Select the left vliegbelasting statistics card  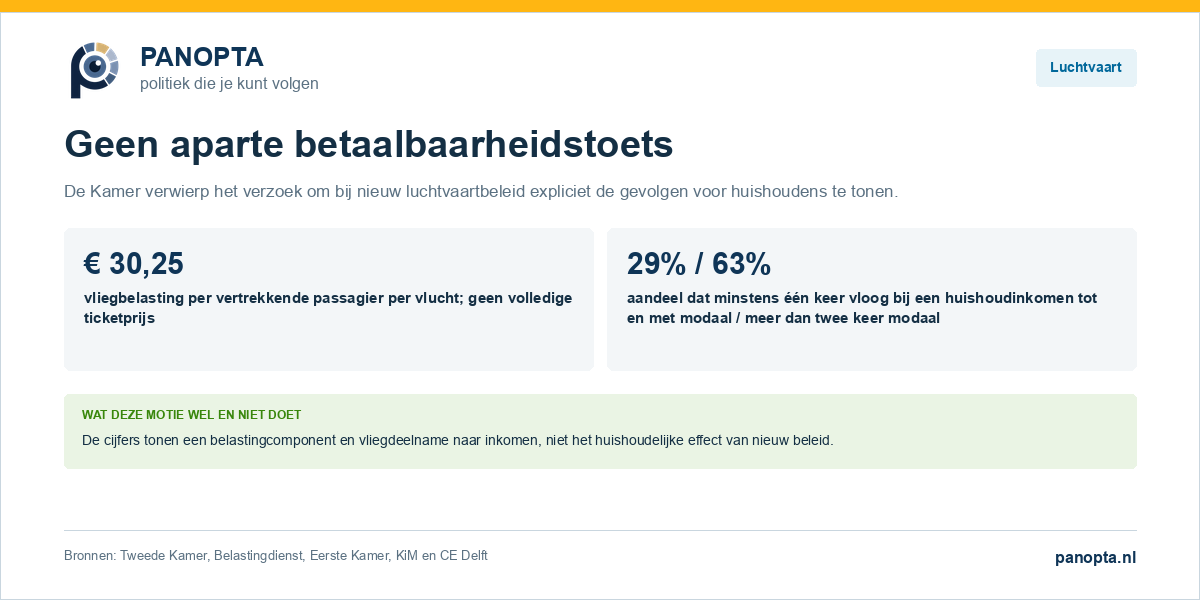pyautogui.click(x=329, y=299)
